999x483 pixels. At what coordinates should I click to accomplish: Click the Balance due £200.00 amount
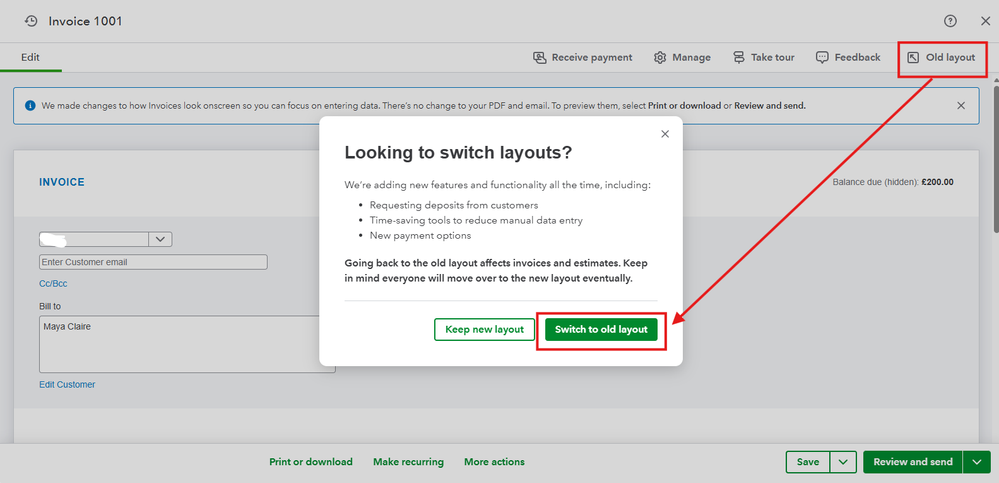point(937,182)
